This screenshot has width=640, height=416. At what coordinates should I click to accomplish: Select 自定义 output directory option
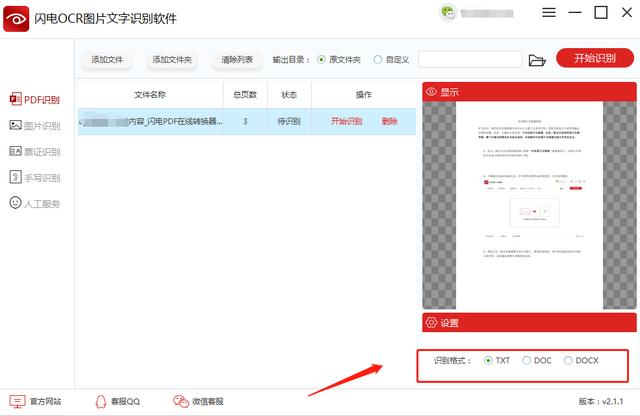[391, 60]
